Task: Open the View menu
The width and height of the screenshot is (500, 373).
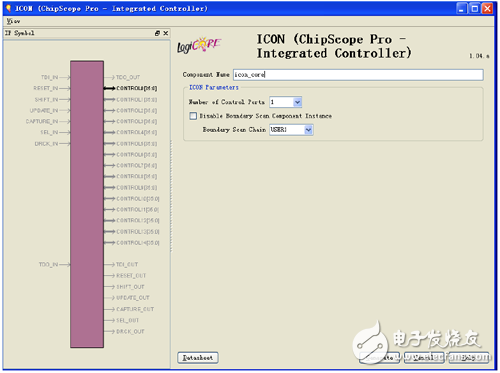Action: coord(13,21)
